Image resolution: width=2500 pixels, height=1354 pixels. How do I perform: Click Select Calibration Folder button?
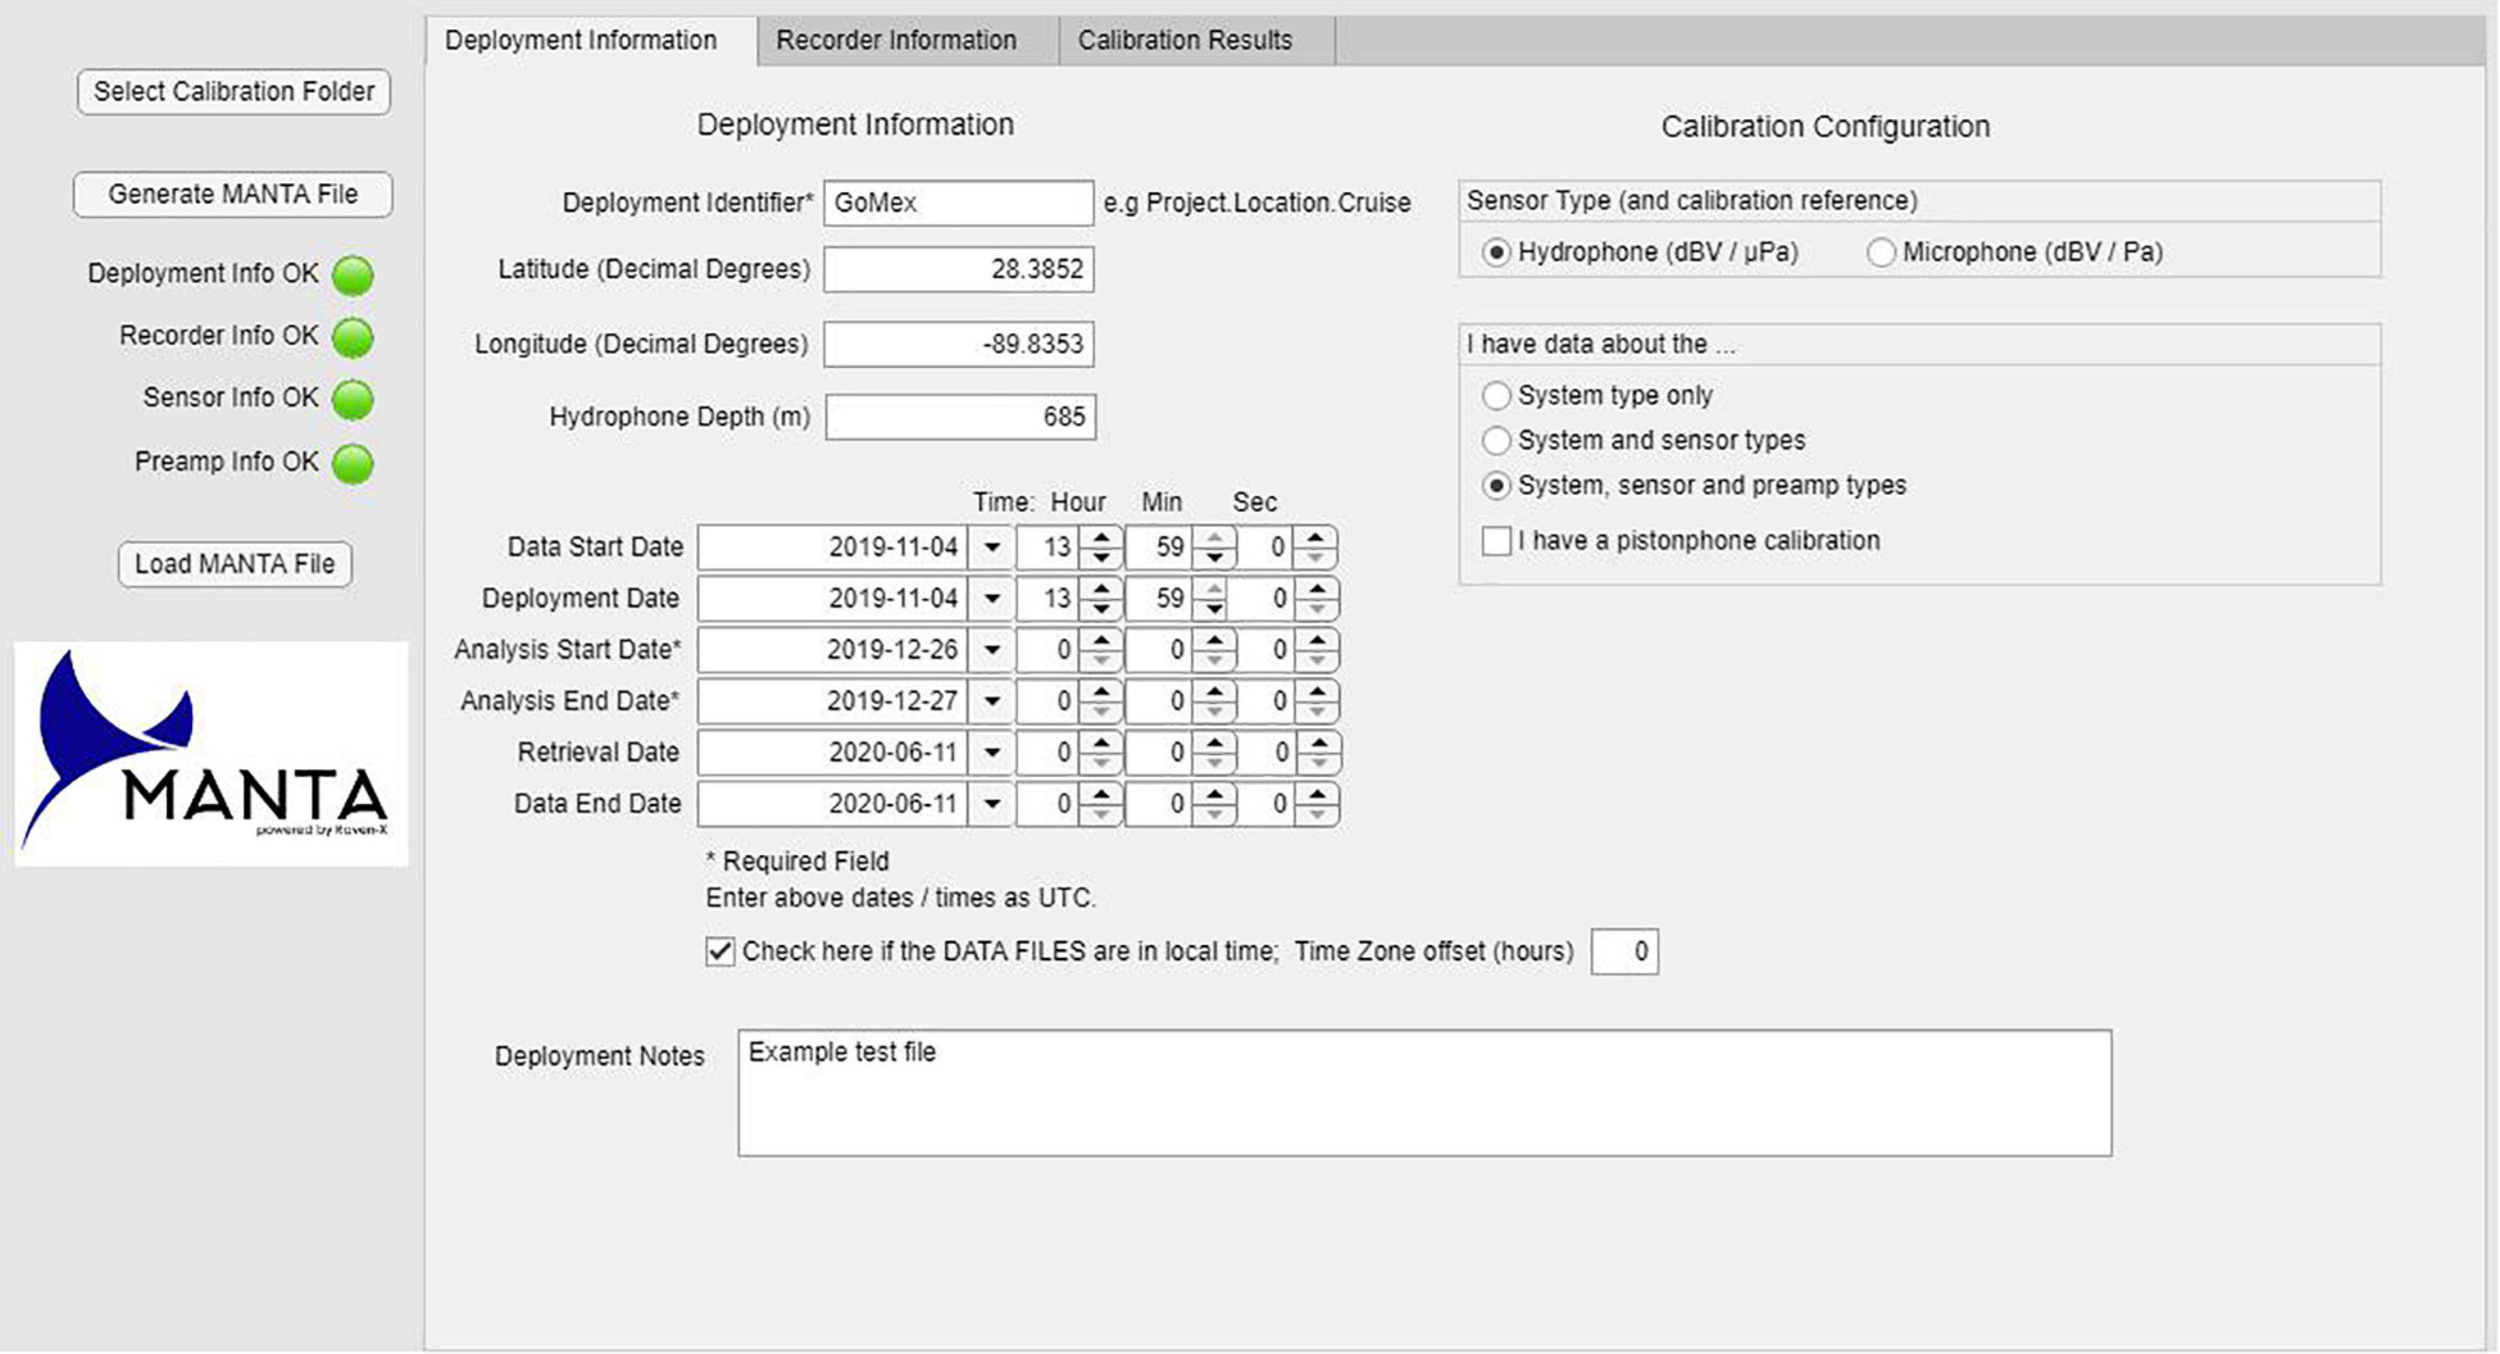point(234,92)
